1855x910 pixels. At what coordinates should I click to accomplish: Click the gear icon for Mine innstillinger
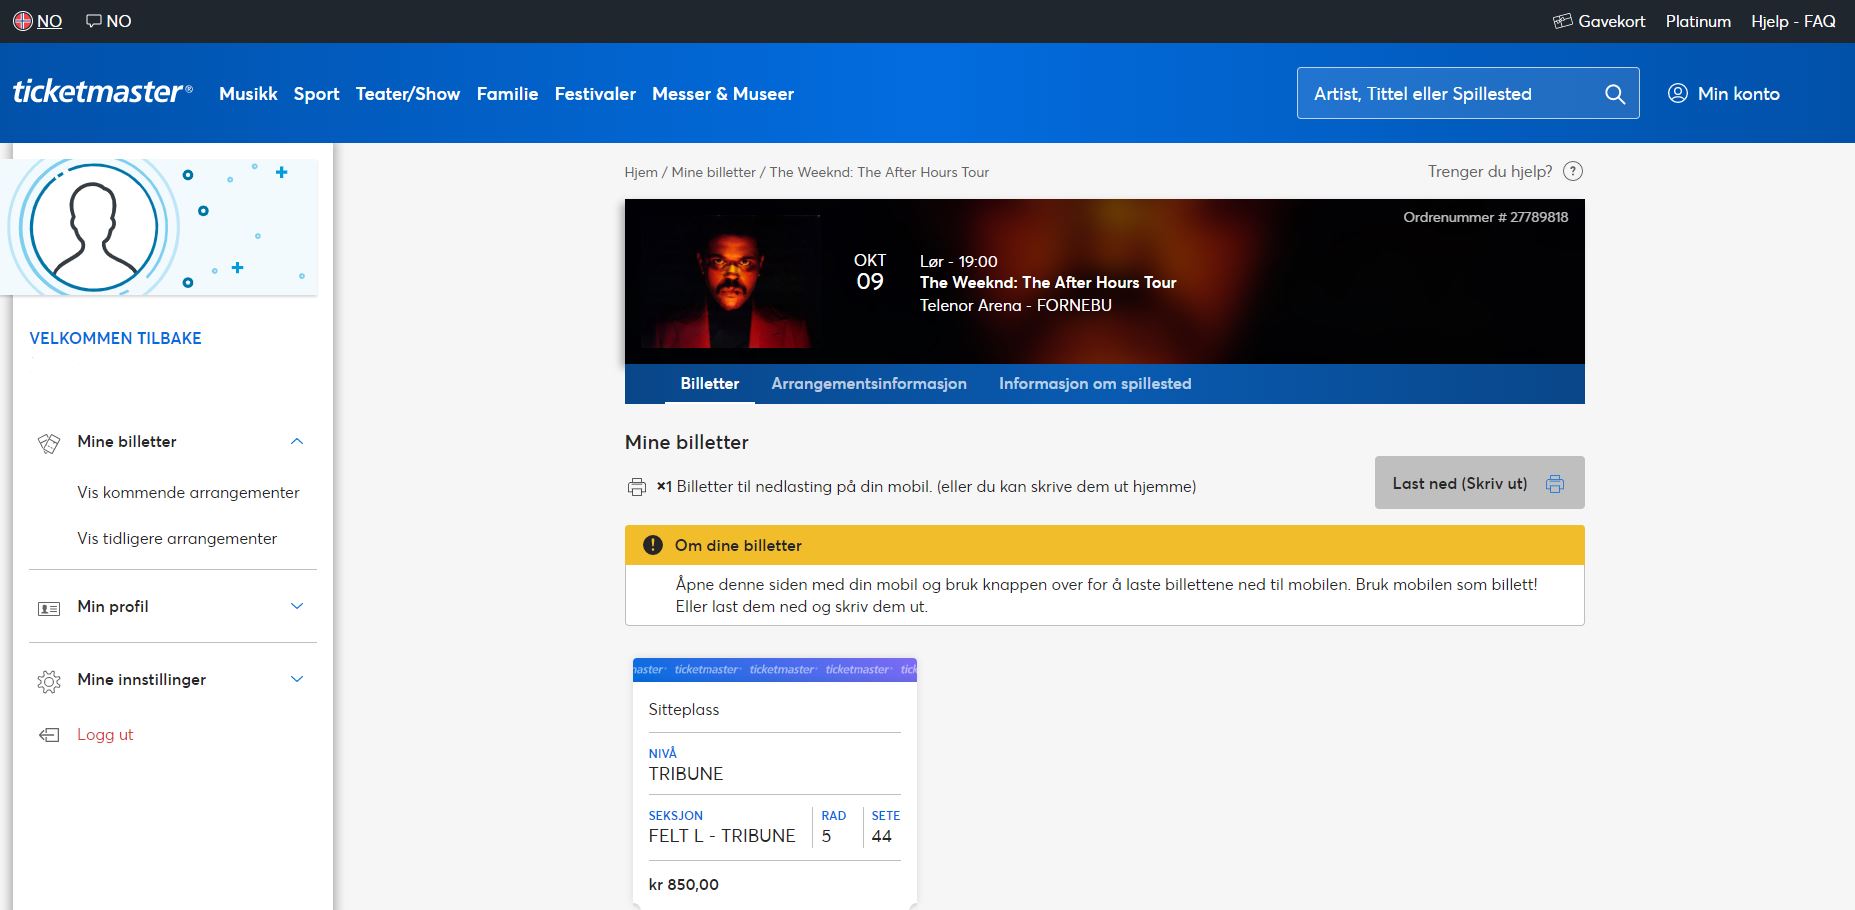(x=47, y=679)
